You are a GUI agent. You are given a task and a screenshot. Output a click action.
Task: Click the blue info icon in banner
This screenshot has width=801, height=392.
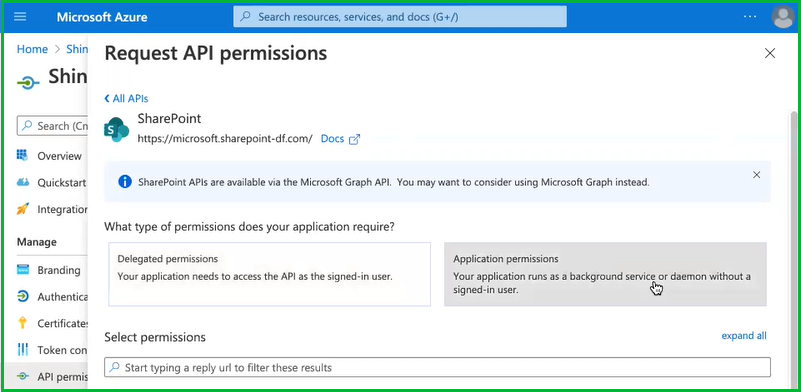point(125,181)
